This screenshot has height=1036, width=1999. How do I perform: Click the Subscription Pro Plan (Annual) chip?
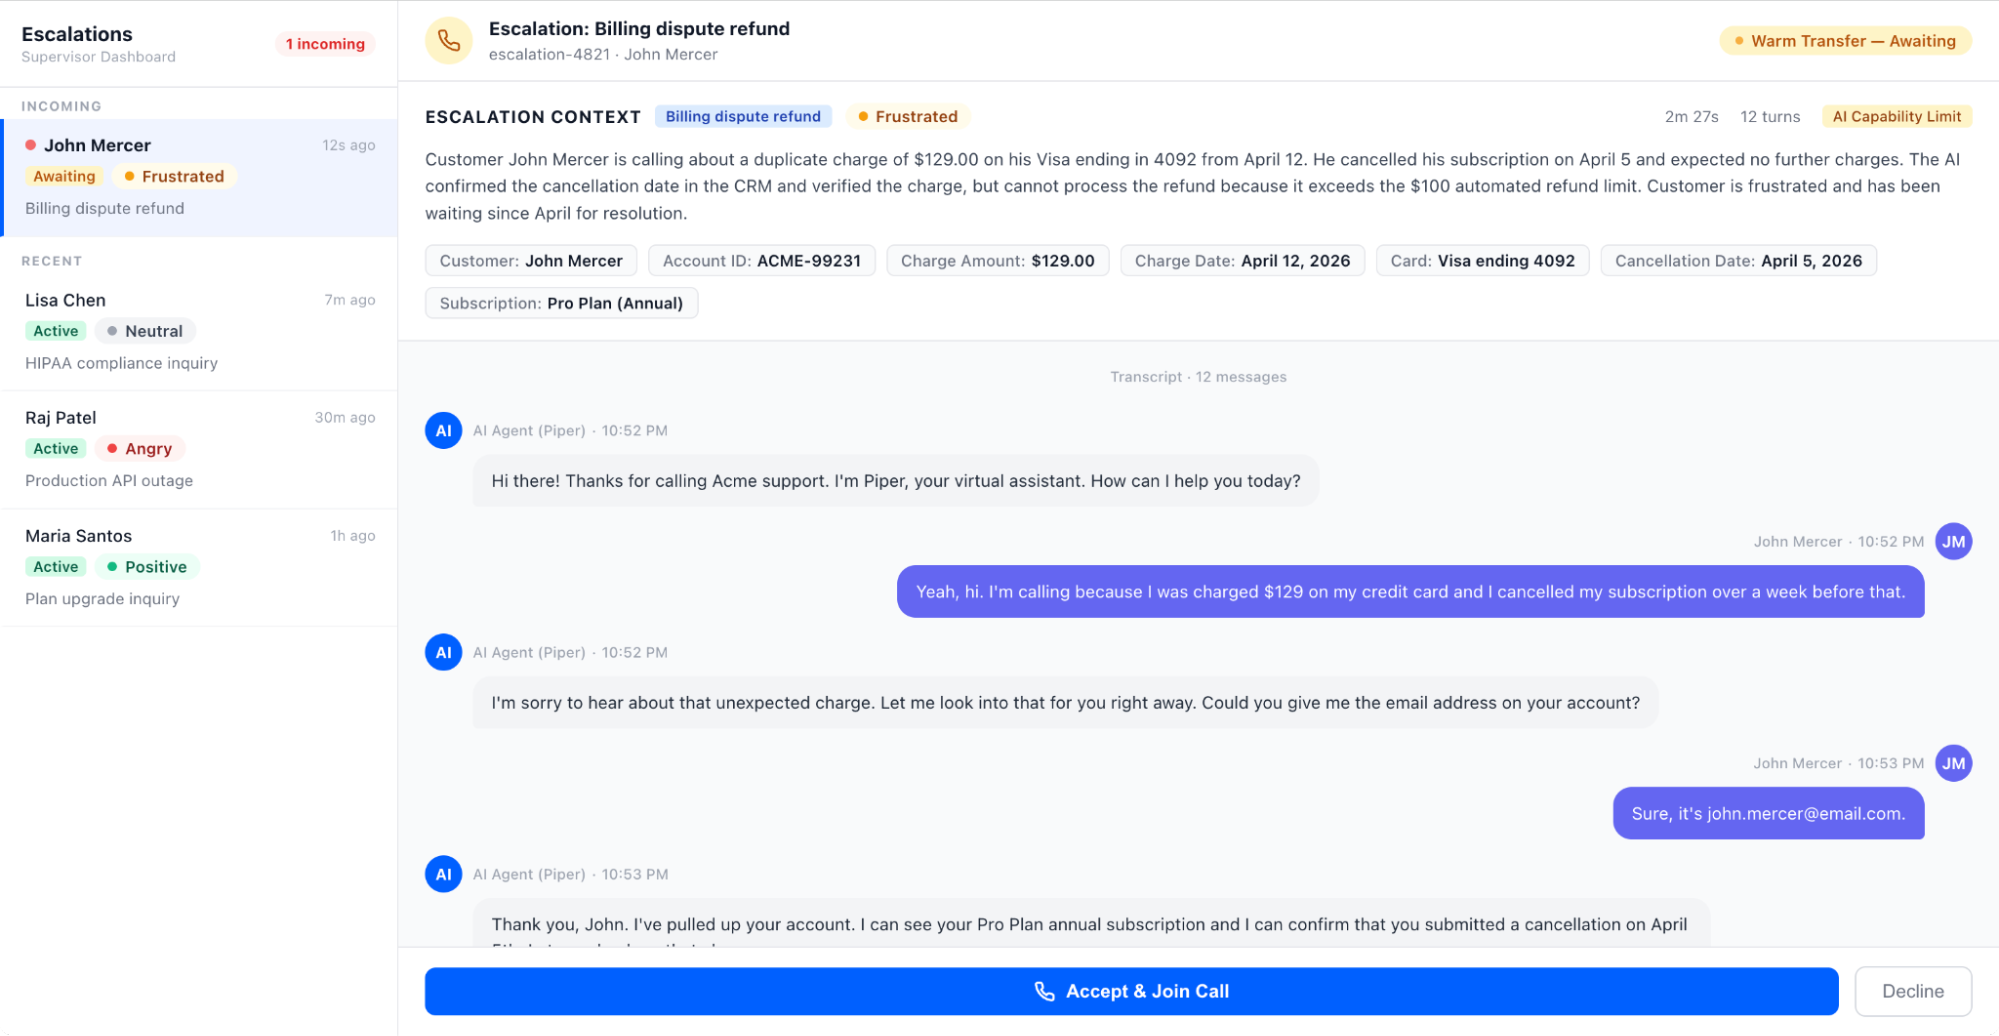(x=561, y=303)
